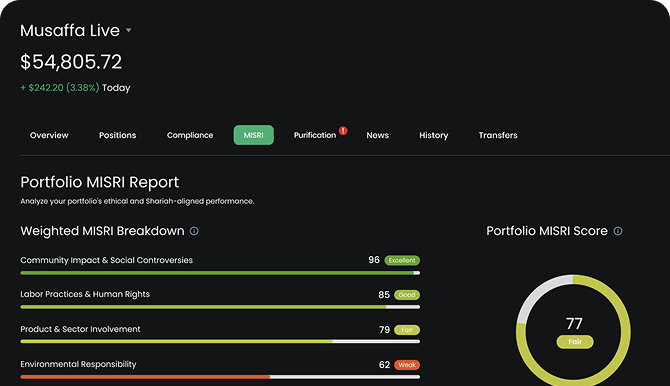Click the Product & Sector Involvement label
670x386 pixels.
(80, 329)
